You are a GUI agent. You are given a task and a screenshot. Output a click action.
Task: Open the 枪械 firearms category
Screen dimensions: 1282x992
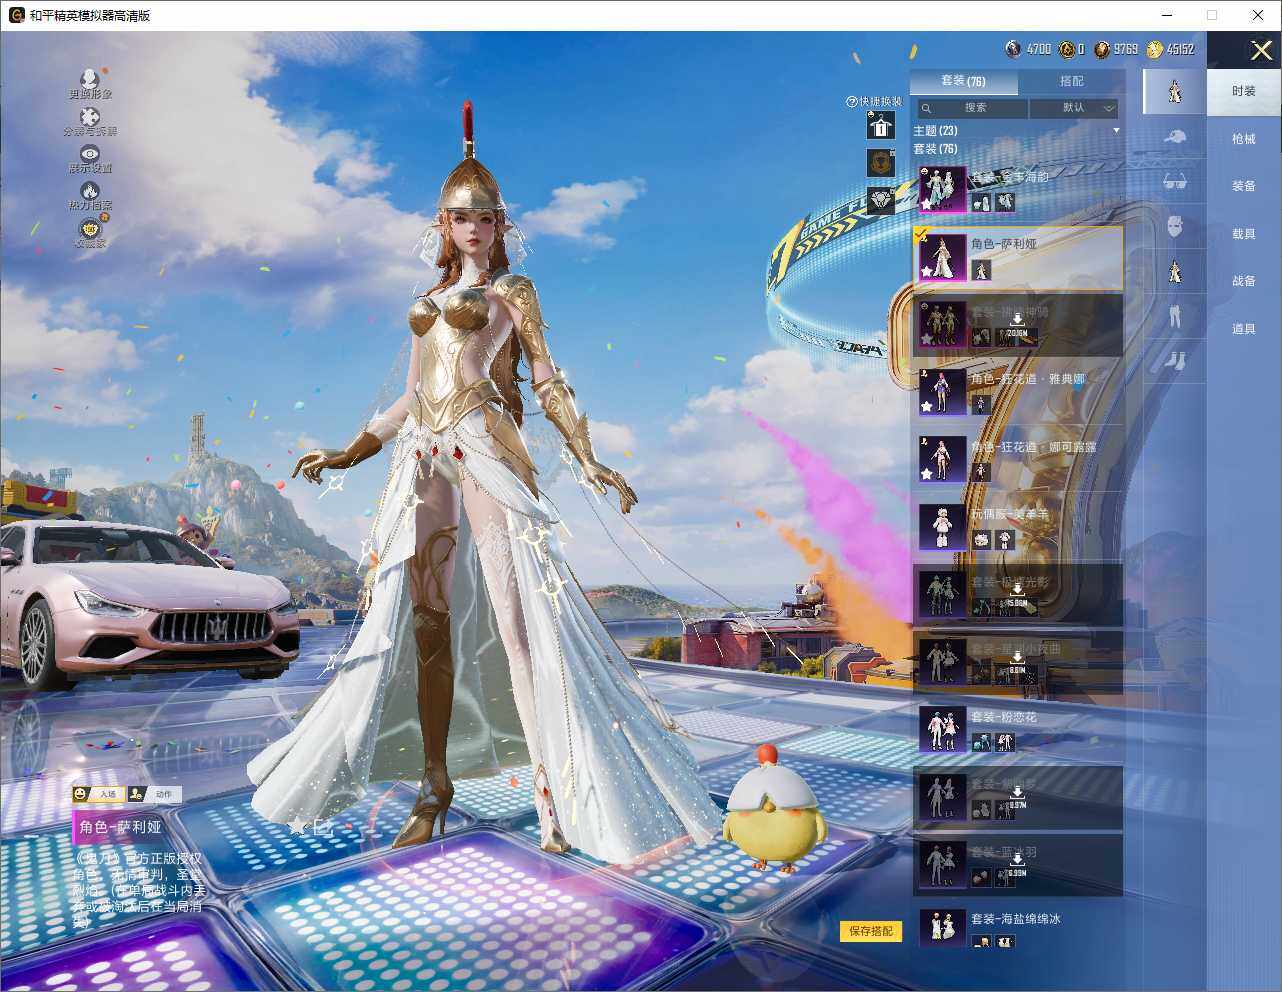click(1244, 139)
